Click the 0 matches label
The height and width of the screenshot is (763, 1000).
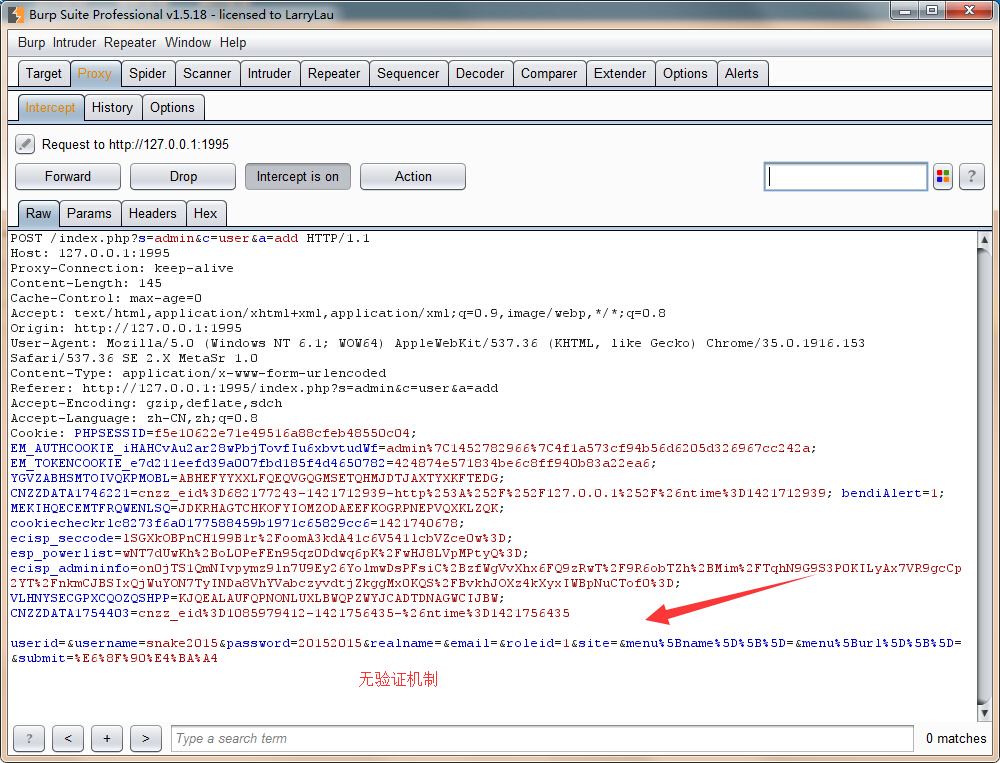956,738
